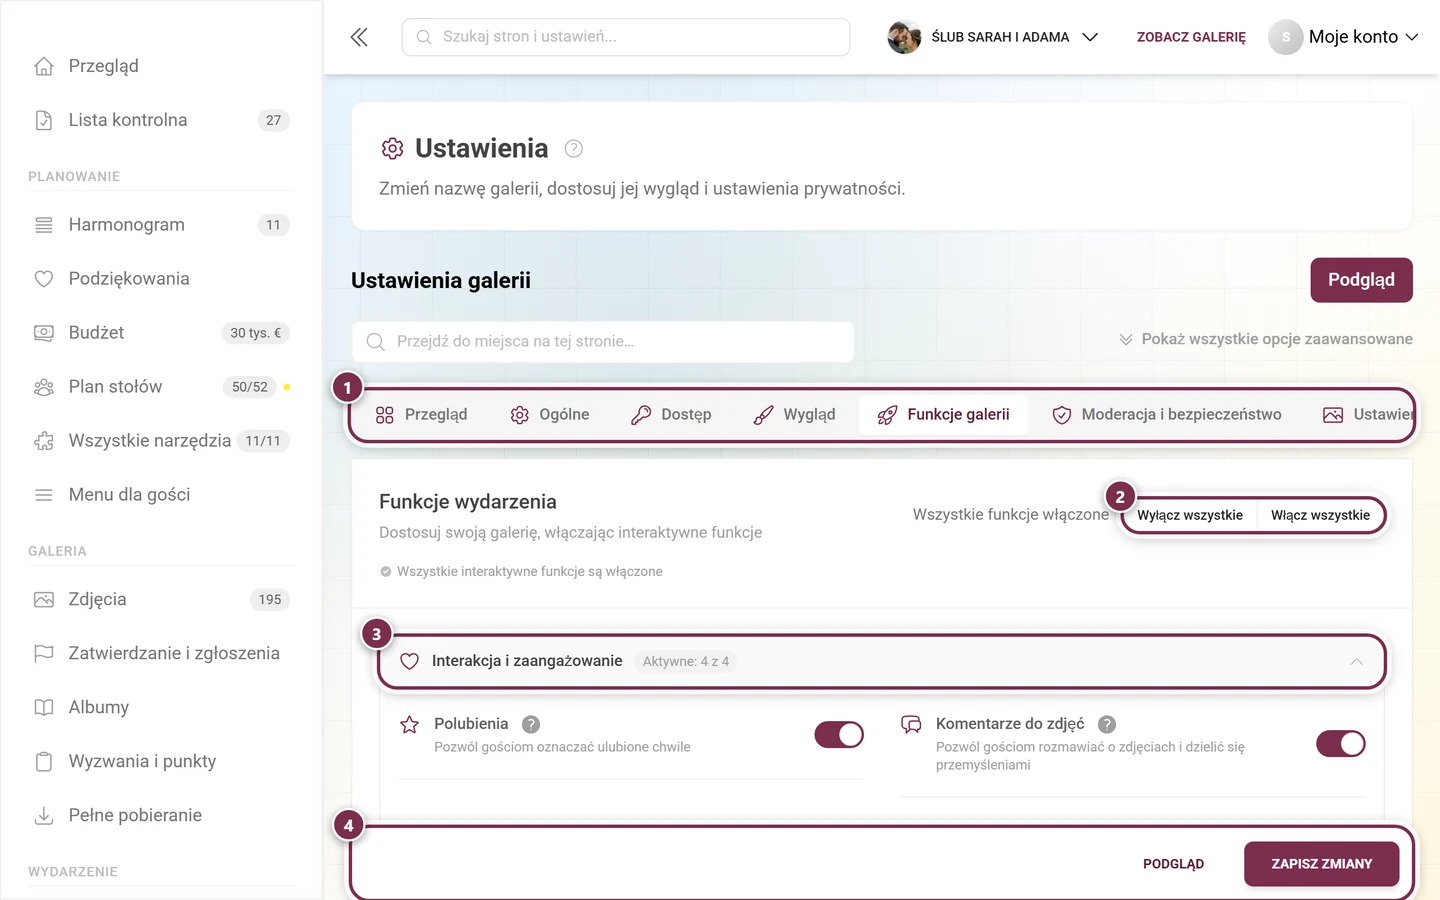
Task: Open Przegląd home icon in sidebar
Action: point(44,66)
